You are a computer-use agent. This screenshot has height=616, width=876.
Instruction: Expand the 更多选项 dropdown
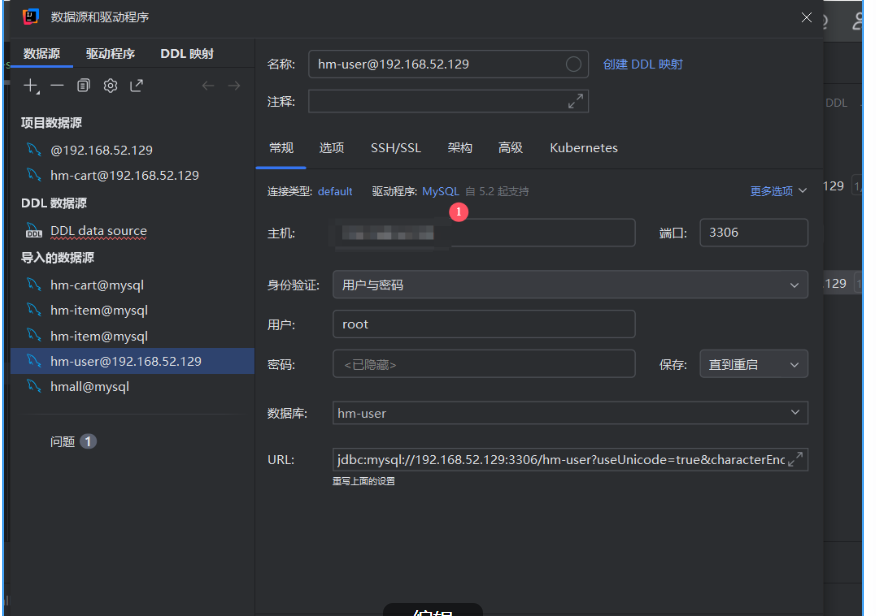click(x=778, y=191)
